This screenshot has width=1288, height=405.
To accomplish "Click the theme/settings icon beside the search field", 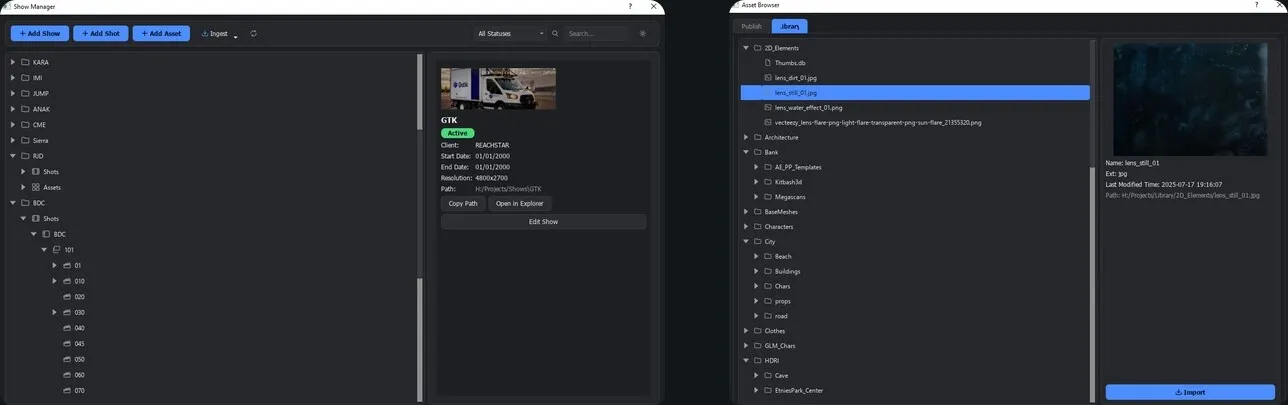I will point(643,33).
